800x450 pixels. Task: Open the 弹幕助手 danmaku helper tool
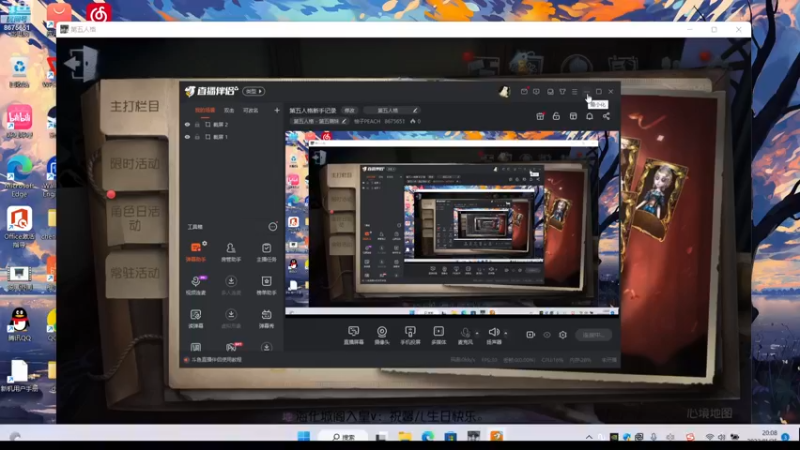(x=195, y=252)
